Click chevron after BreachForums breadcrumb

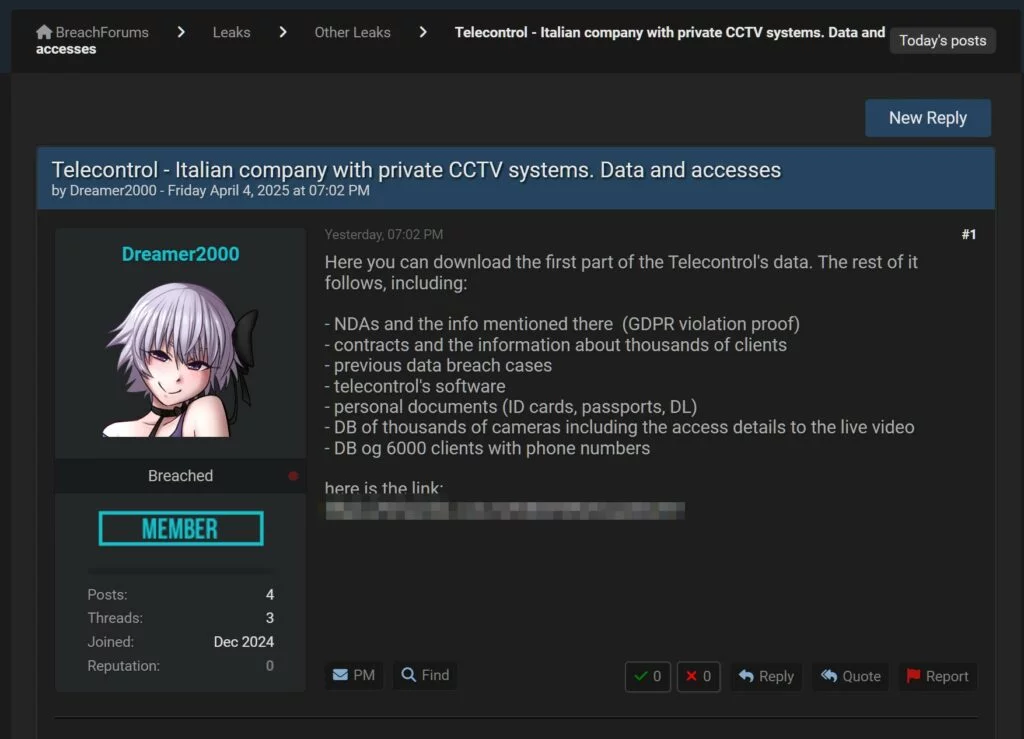(181, 32)
